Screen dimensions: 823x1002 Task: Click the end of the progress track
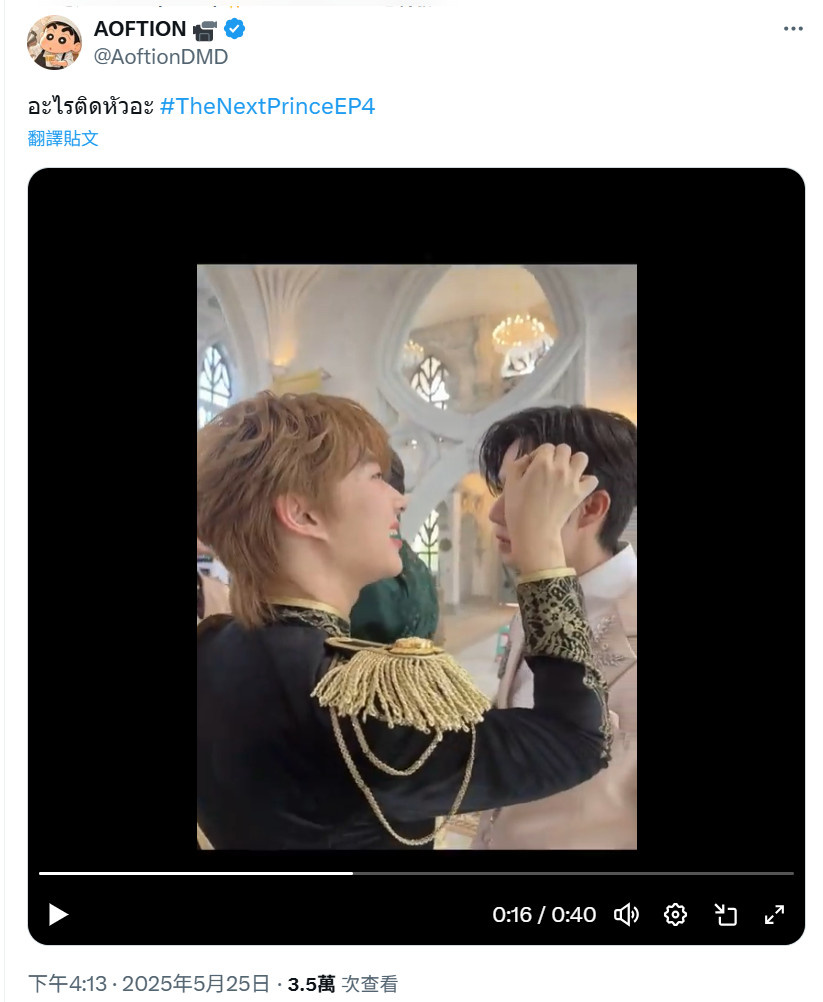pos(791,873)
